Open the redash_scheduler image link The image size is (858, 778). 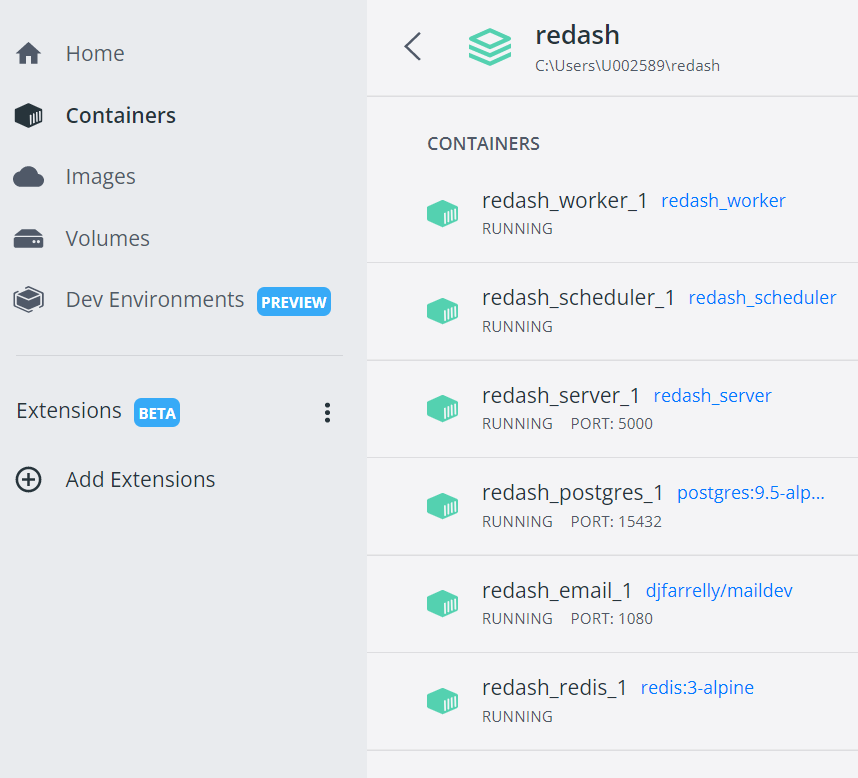pos(762,298)
